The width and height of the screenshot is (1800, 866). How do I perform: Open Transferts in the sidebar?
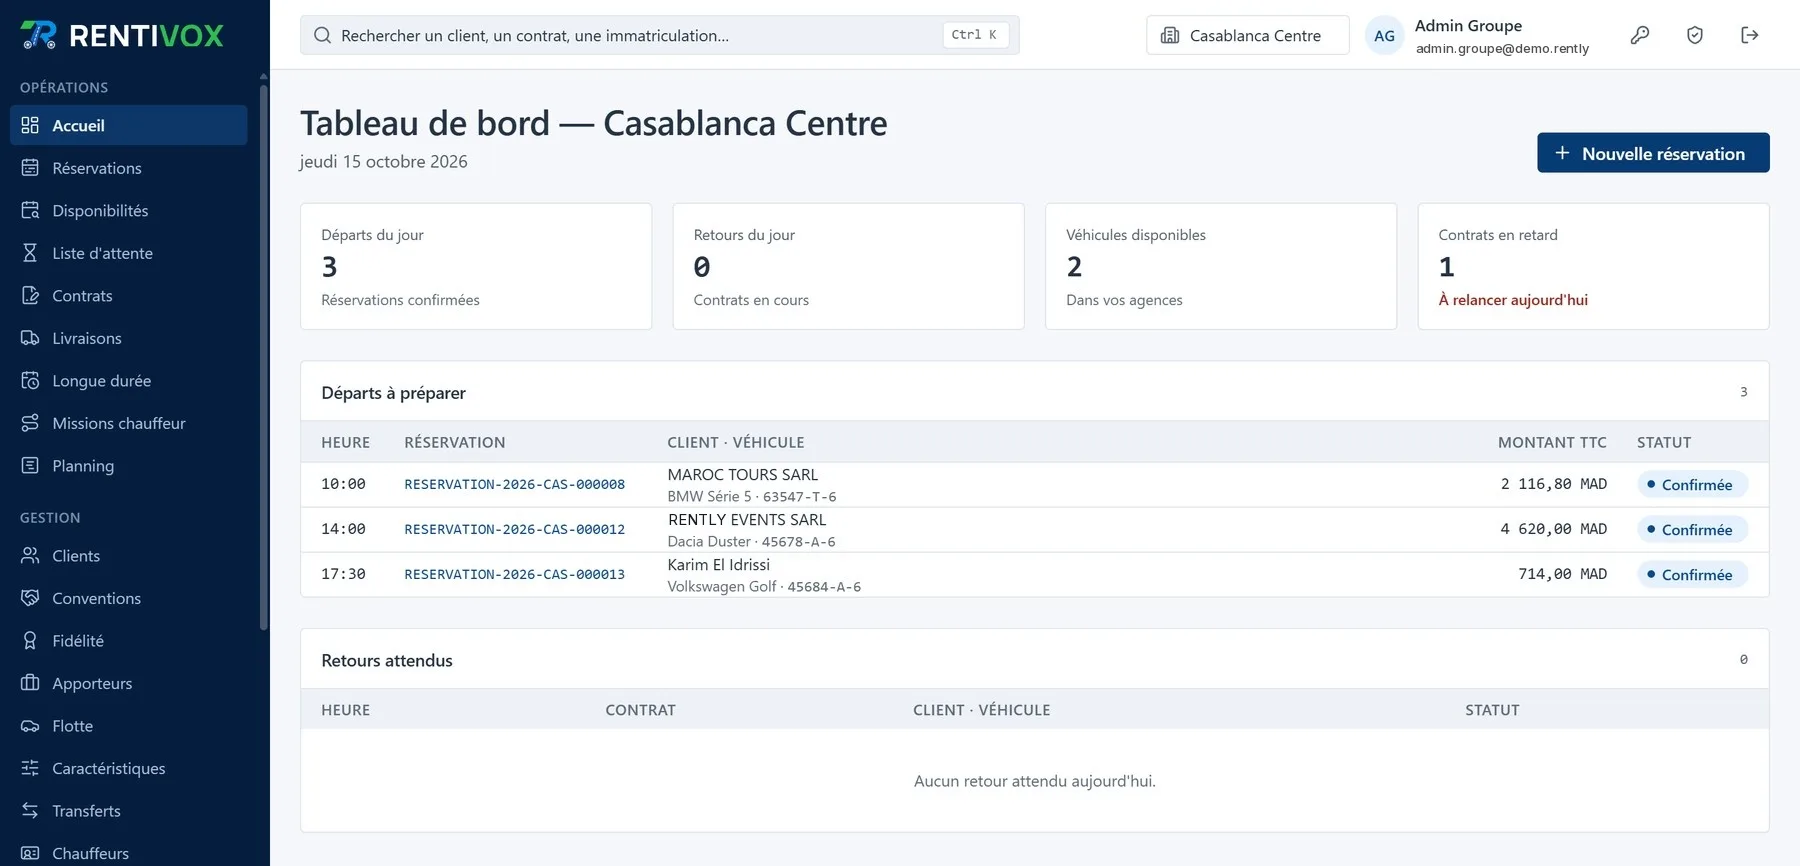coord(128,811)
